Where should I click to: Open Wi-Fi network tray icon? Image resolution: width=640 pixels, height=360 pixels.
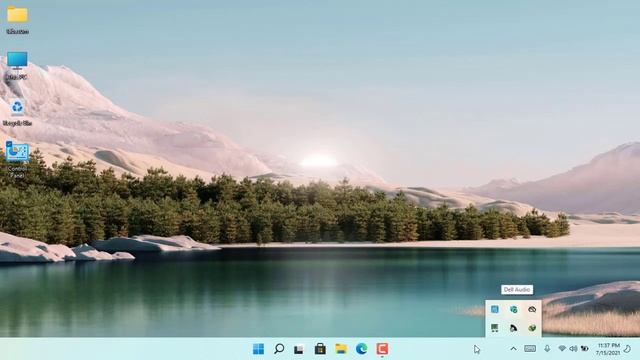click(x=562, y=349)
